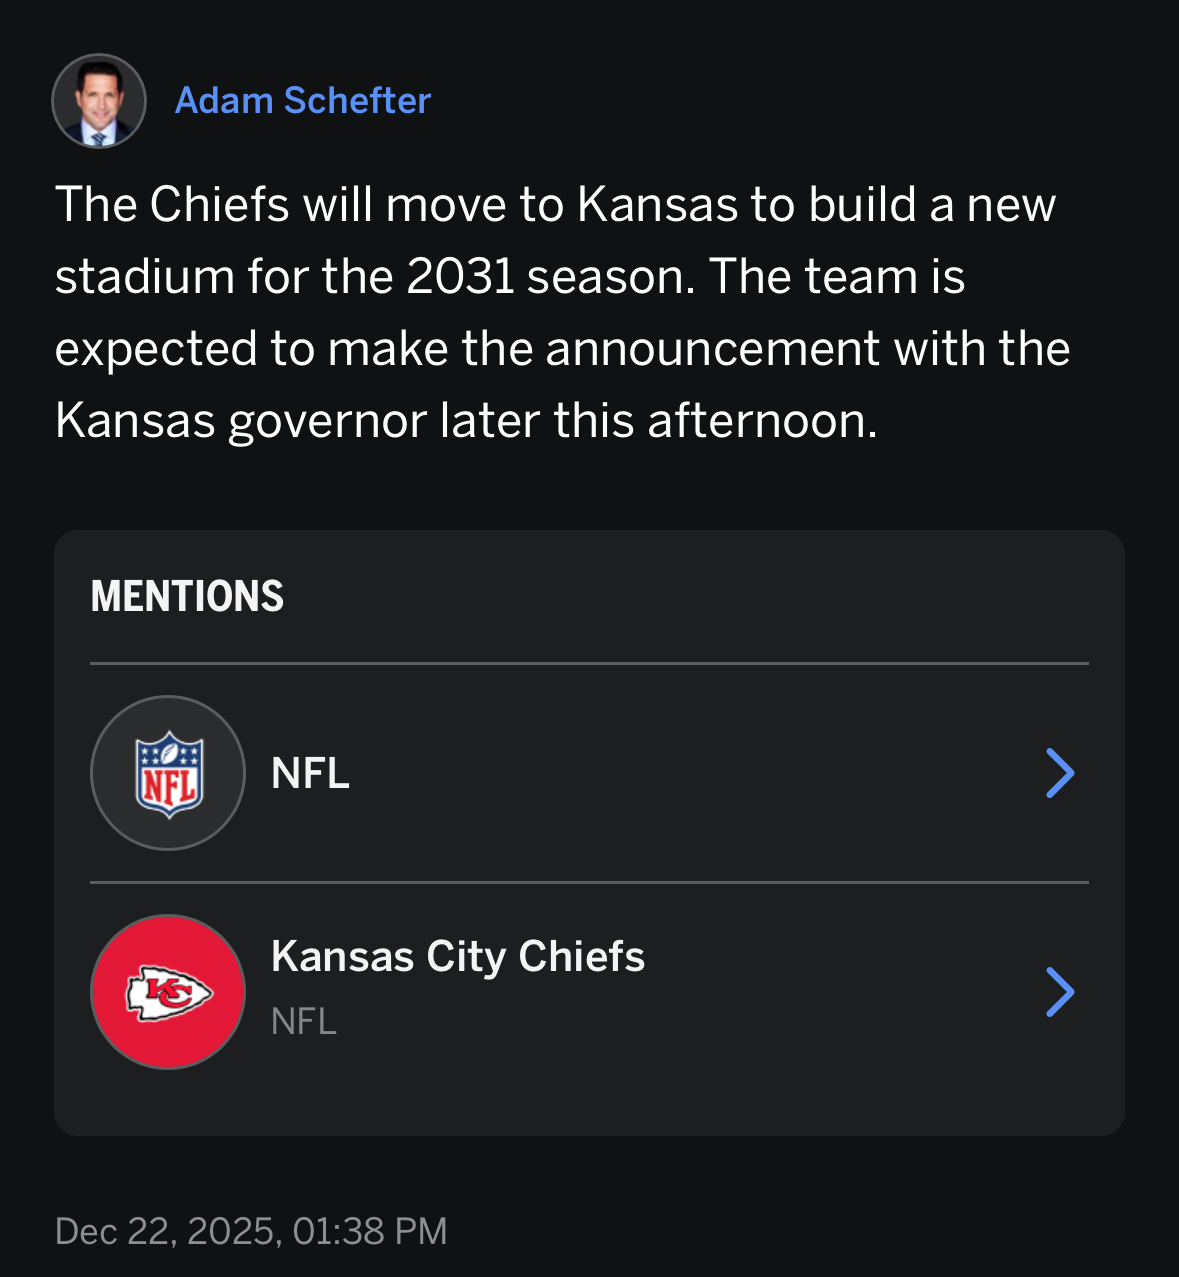Select the MENTIONS section heading

[187, 597]
